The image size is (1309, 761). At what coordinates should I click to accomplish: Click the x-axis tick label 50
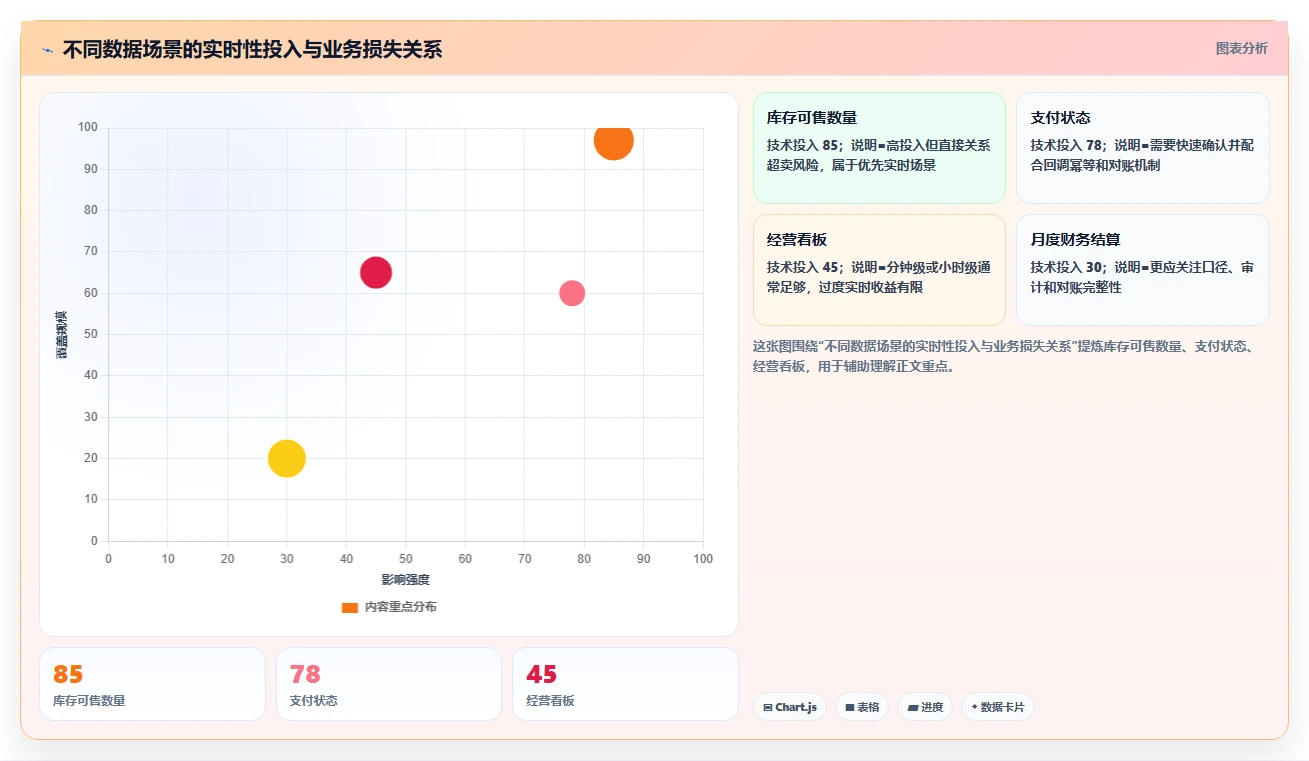pyautogui.click(x=405, y=559)
